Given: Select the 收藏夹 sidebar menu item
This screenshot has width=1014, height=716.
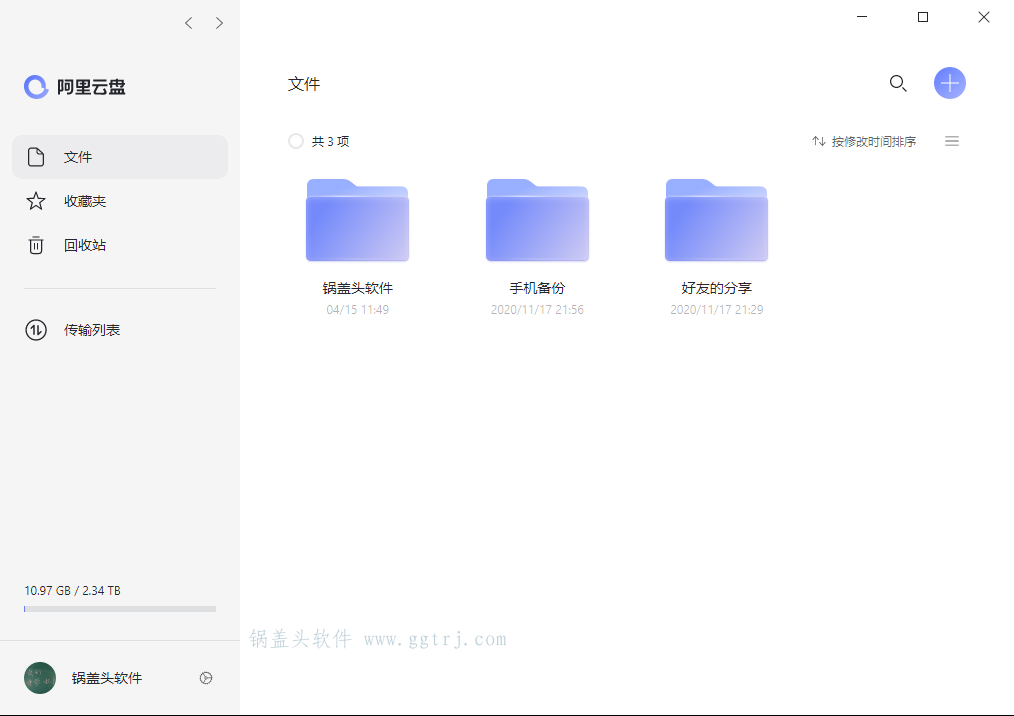Looking at the screenshot, I should [120, 201].
